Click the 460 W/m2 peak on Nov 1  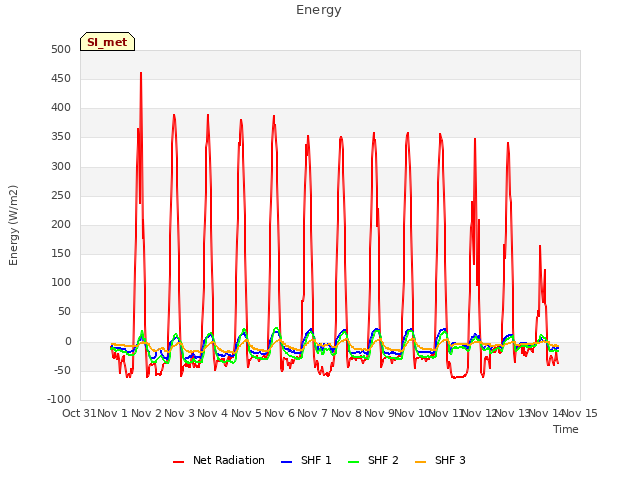(x=141, y=73)
